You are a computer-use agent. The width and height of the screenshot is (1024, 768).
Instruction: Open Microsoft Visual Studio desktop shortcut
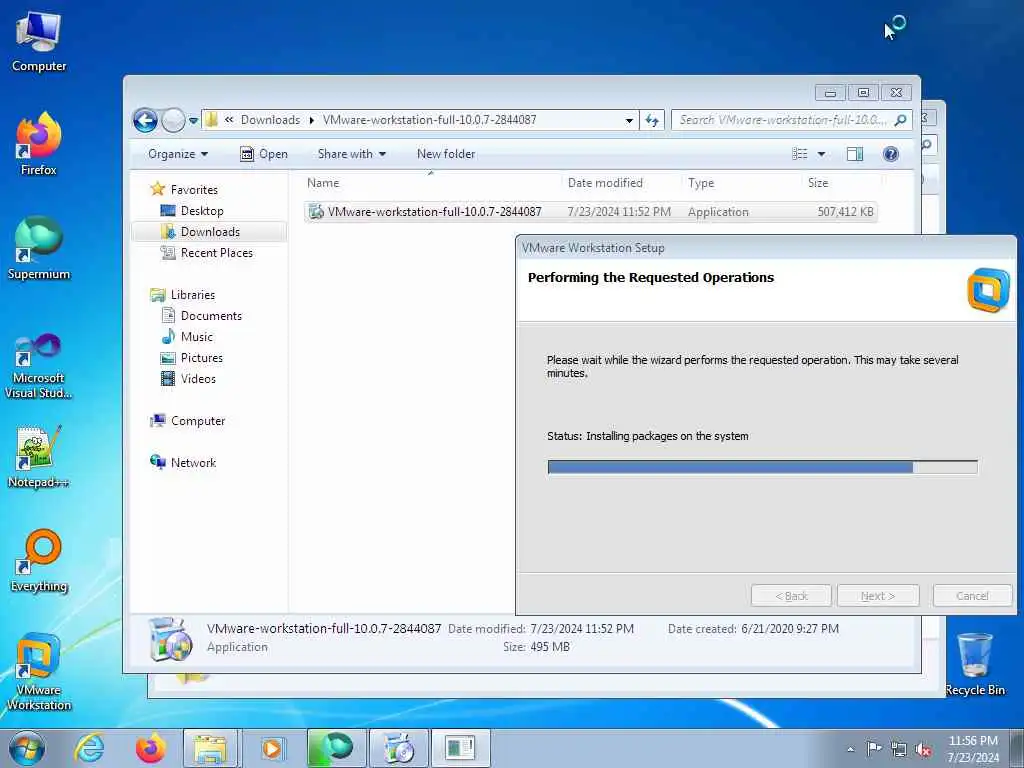[39, 366]
